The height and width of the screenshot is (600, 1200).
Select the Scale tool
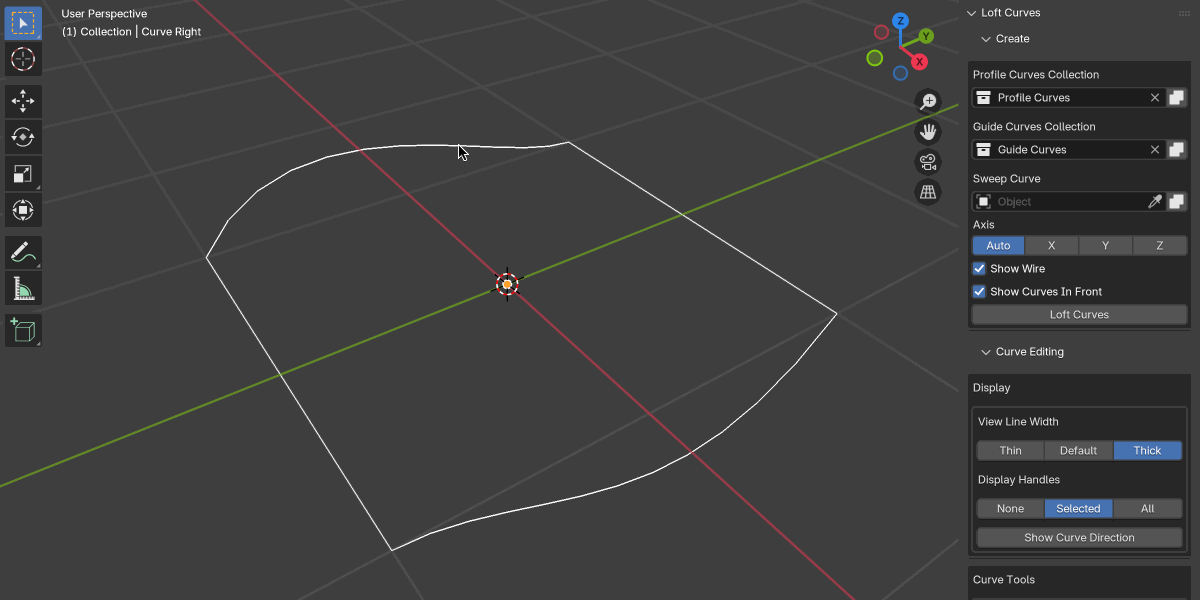(23, 174)
